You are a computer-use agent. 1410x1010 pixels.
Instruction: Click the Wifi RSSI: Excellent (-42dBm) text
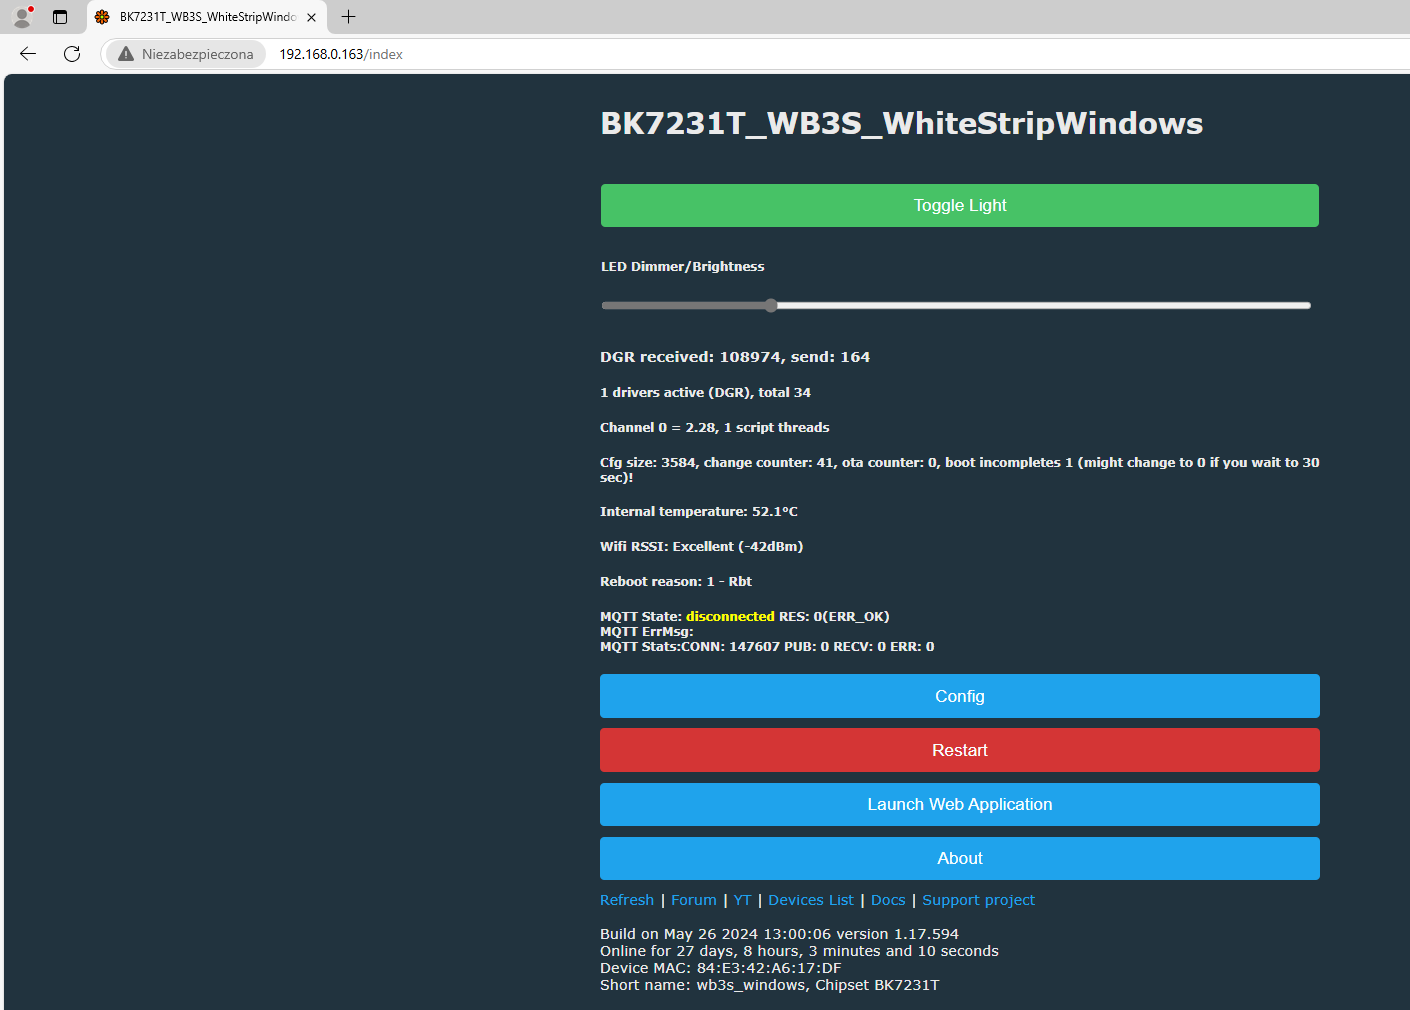[702, 546]
